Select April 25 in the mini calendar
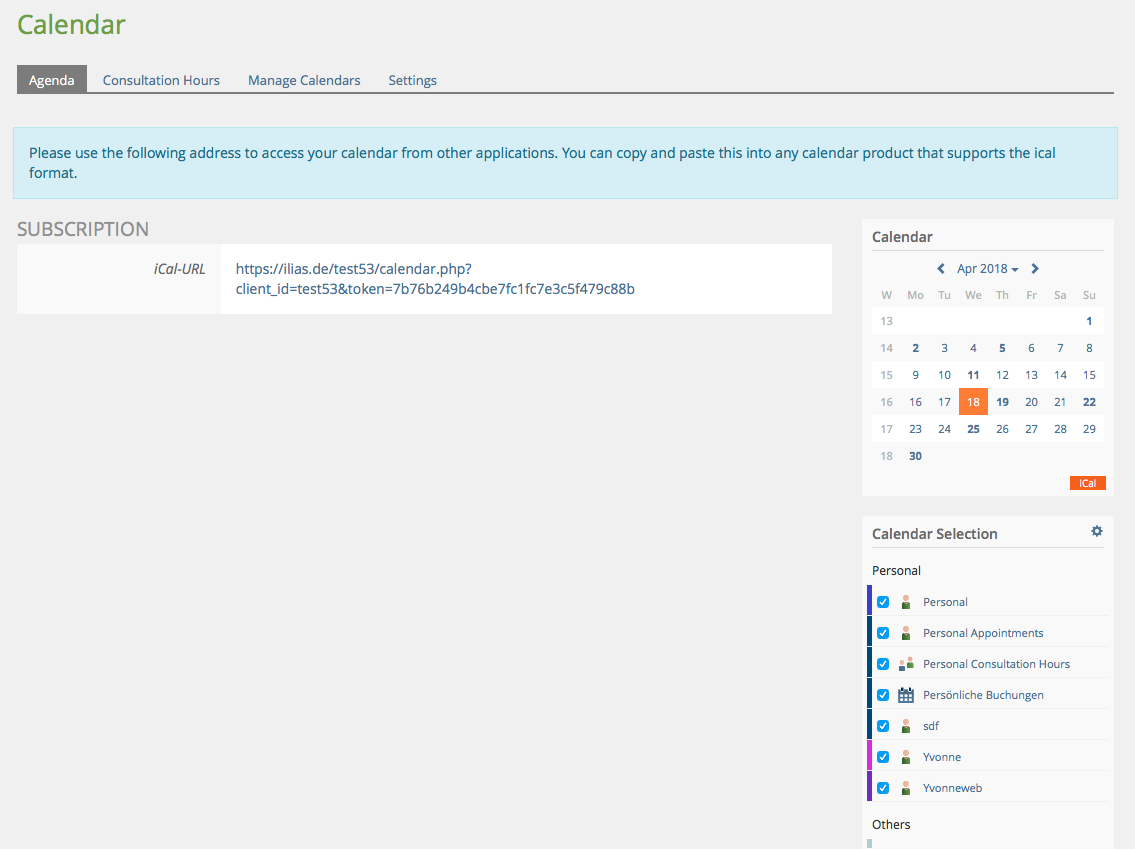This screenshot has width=1135, height=849. 973,429
